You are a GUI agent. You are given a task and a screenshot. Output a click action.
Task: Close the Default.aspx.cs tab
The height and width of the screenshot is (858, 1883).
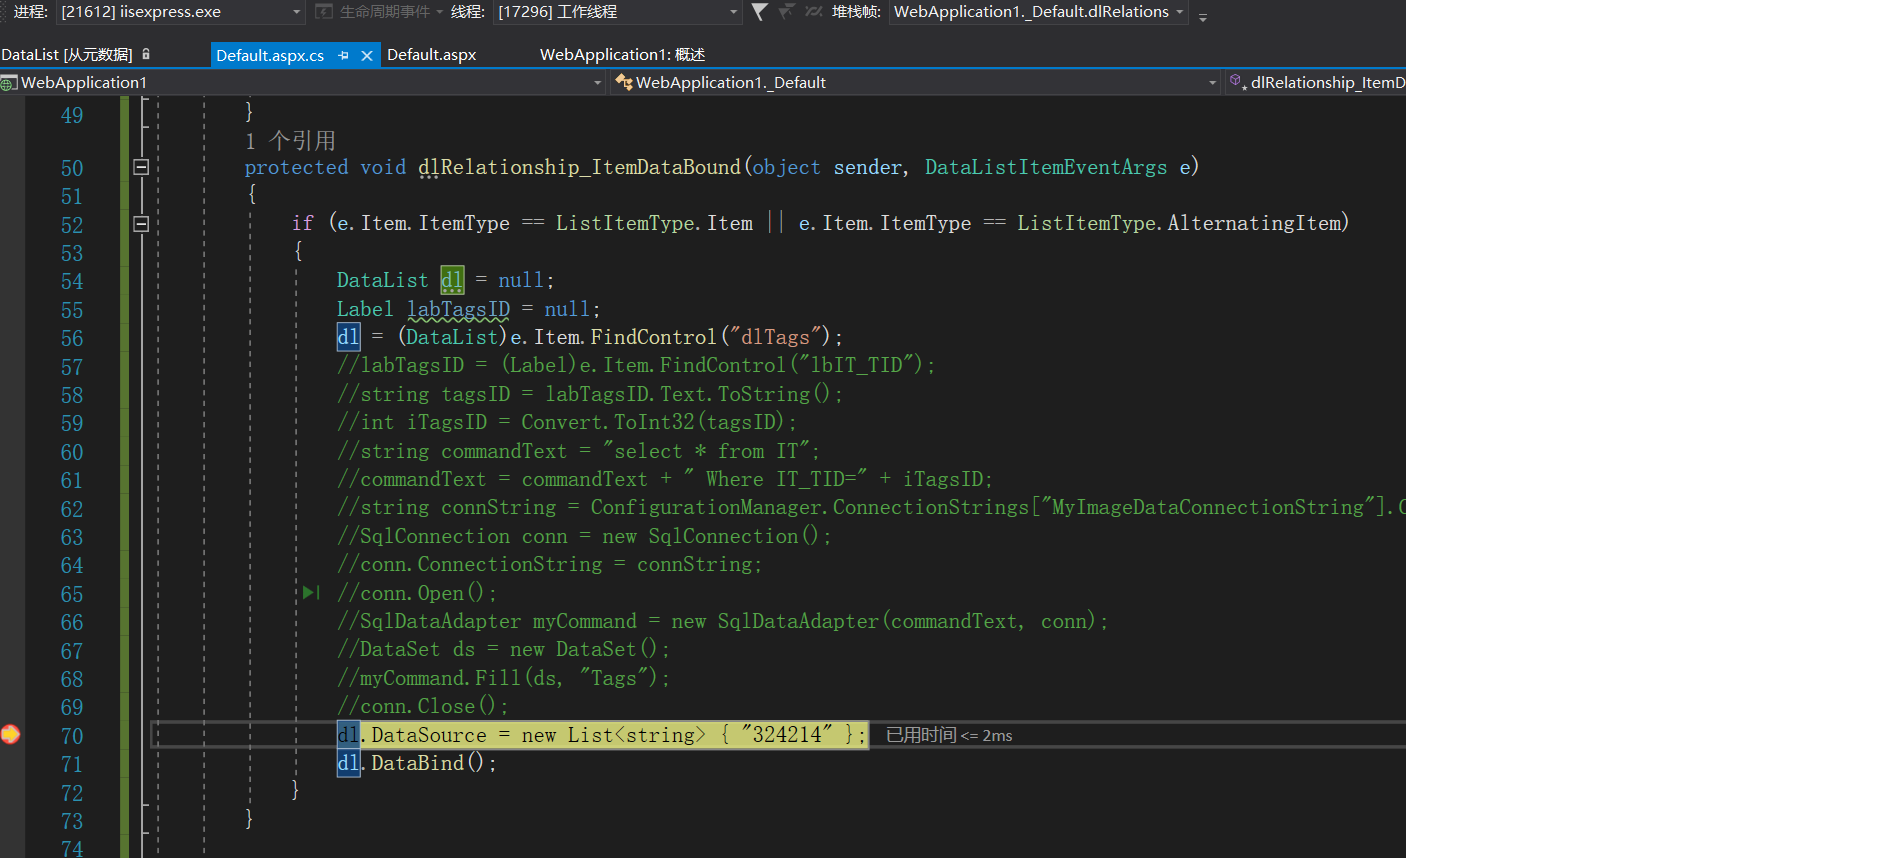click(367, 56)
